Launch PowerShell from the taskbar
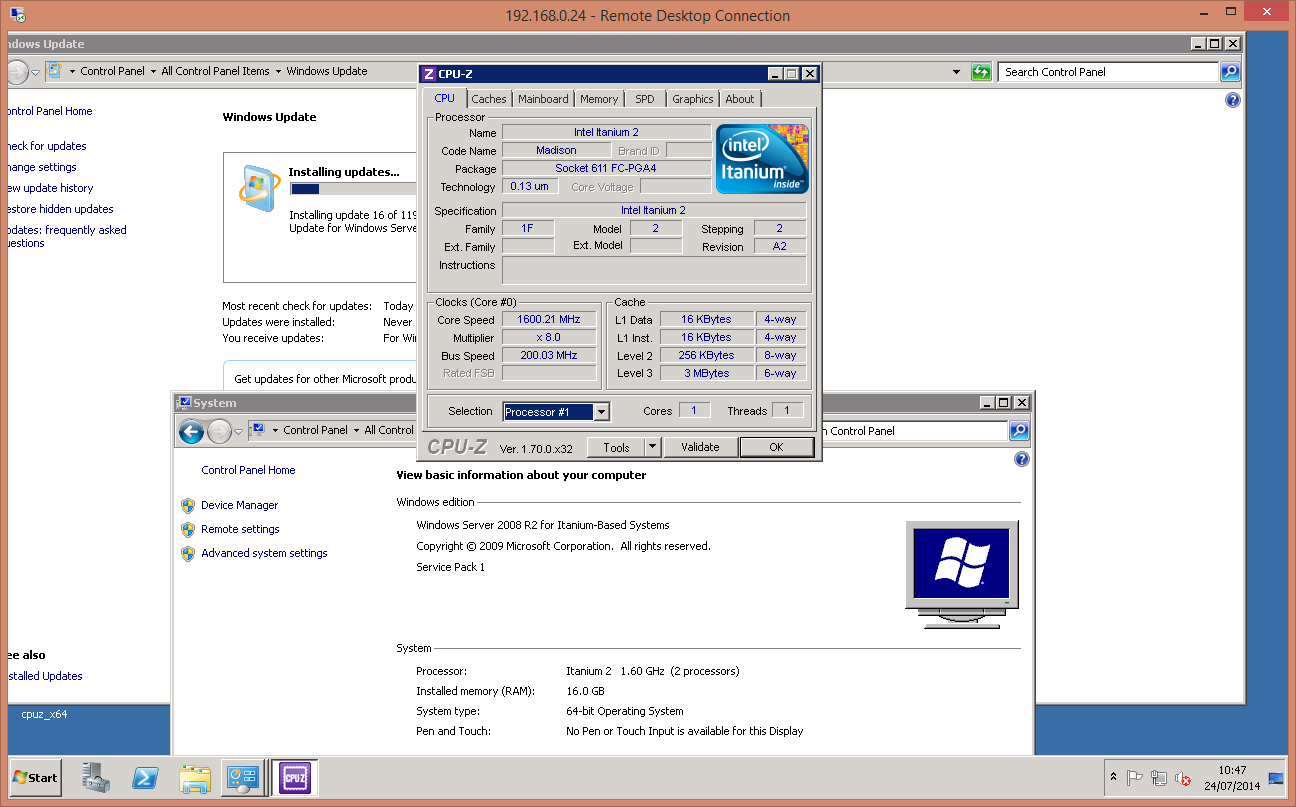The image size is (1296, 807). (x=146, y=777)
